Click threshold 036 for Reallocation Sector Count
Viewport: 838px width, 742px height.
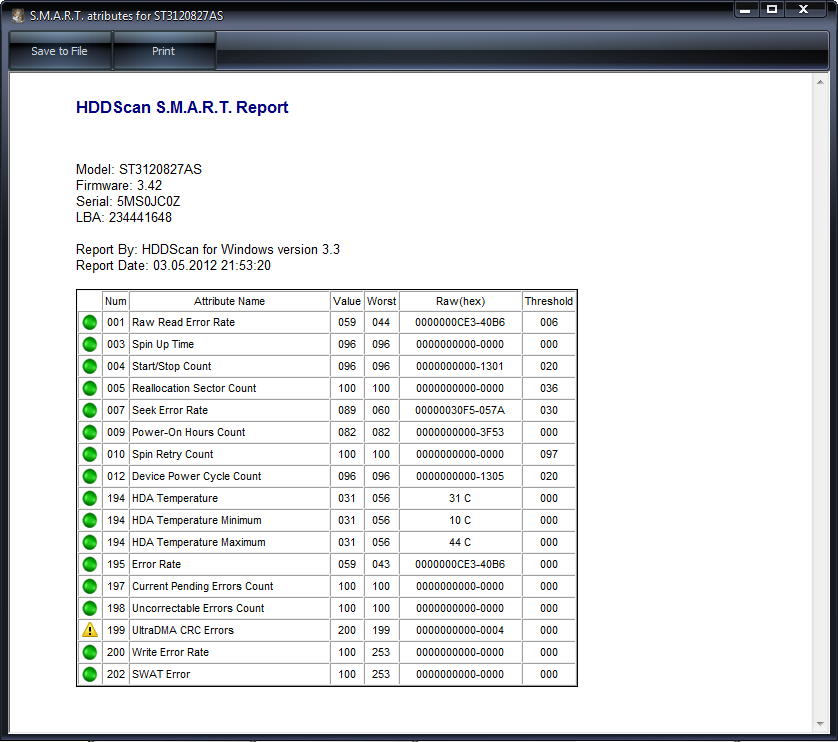549,388
